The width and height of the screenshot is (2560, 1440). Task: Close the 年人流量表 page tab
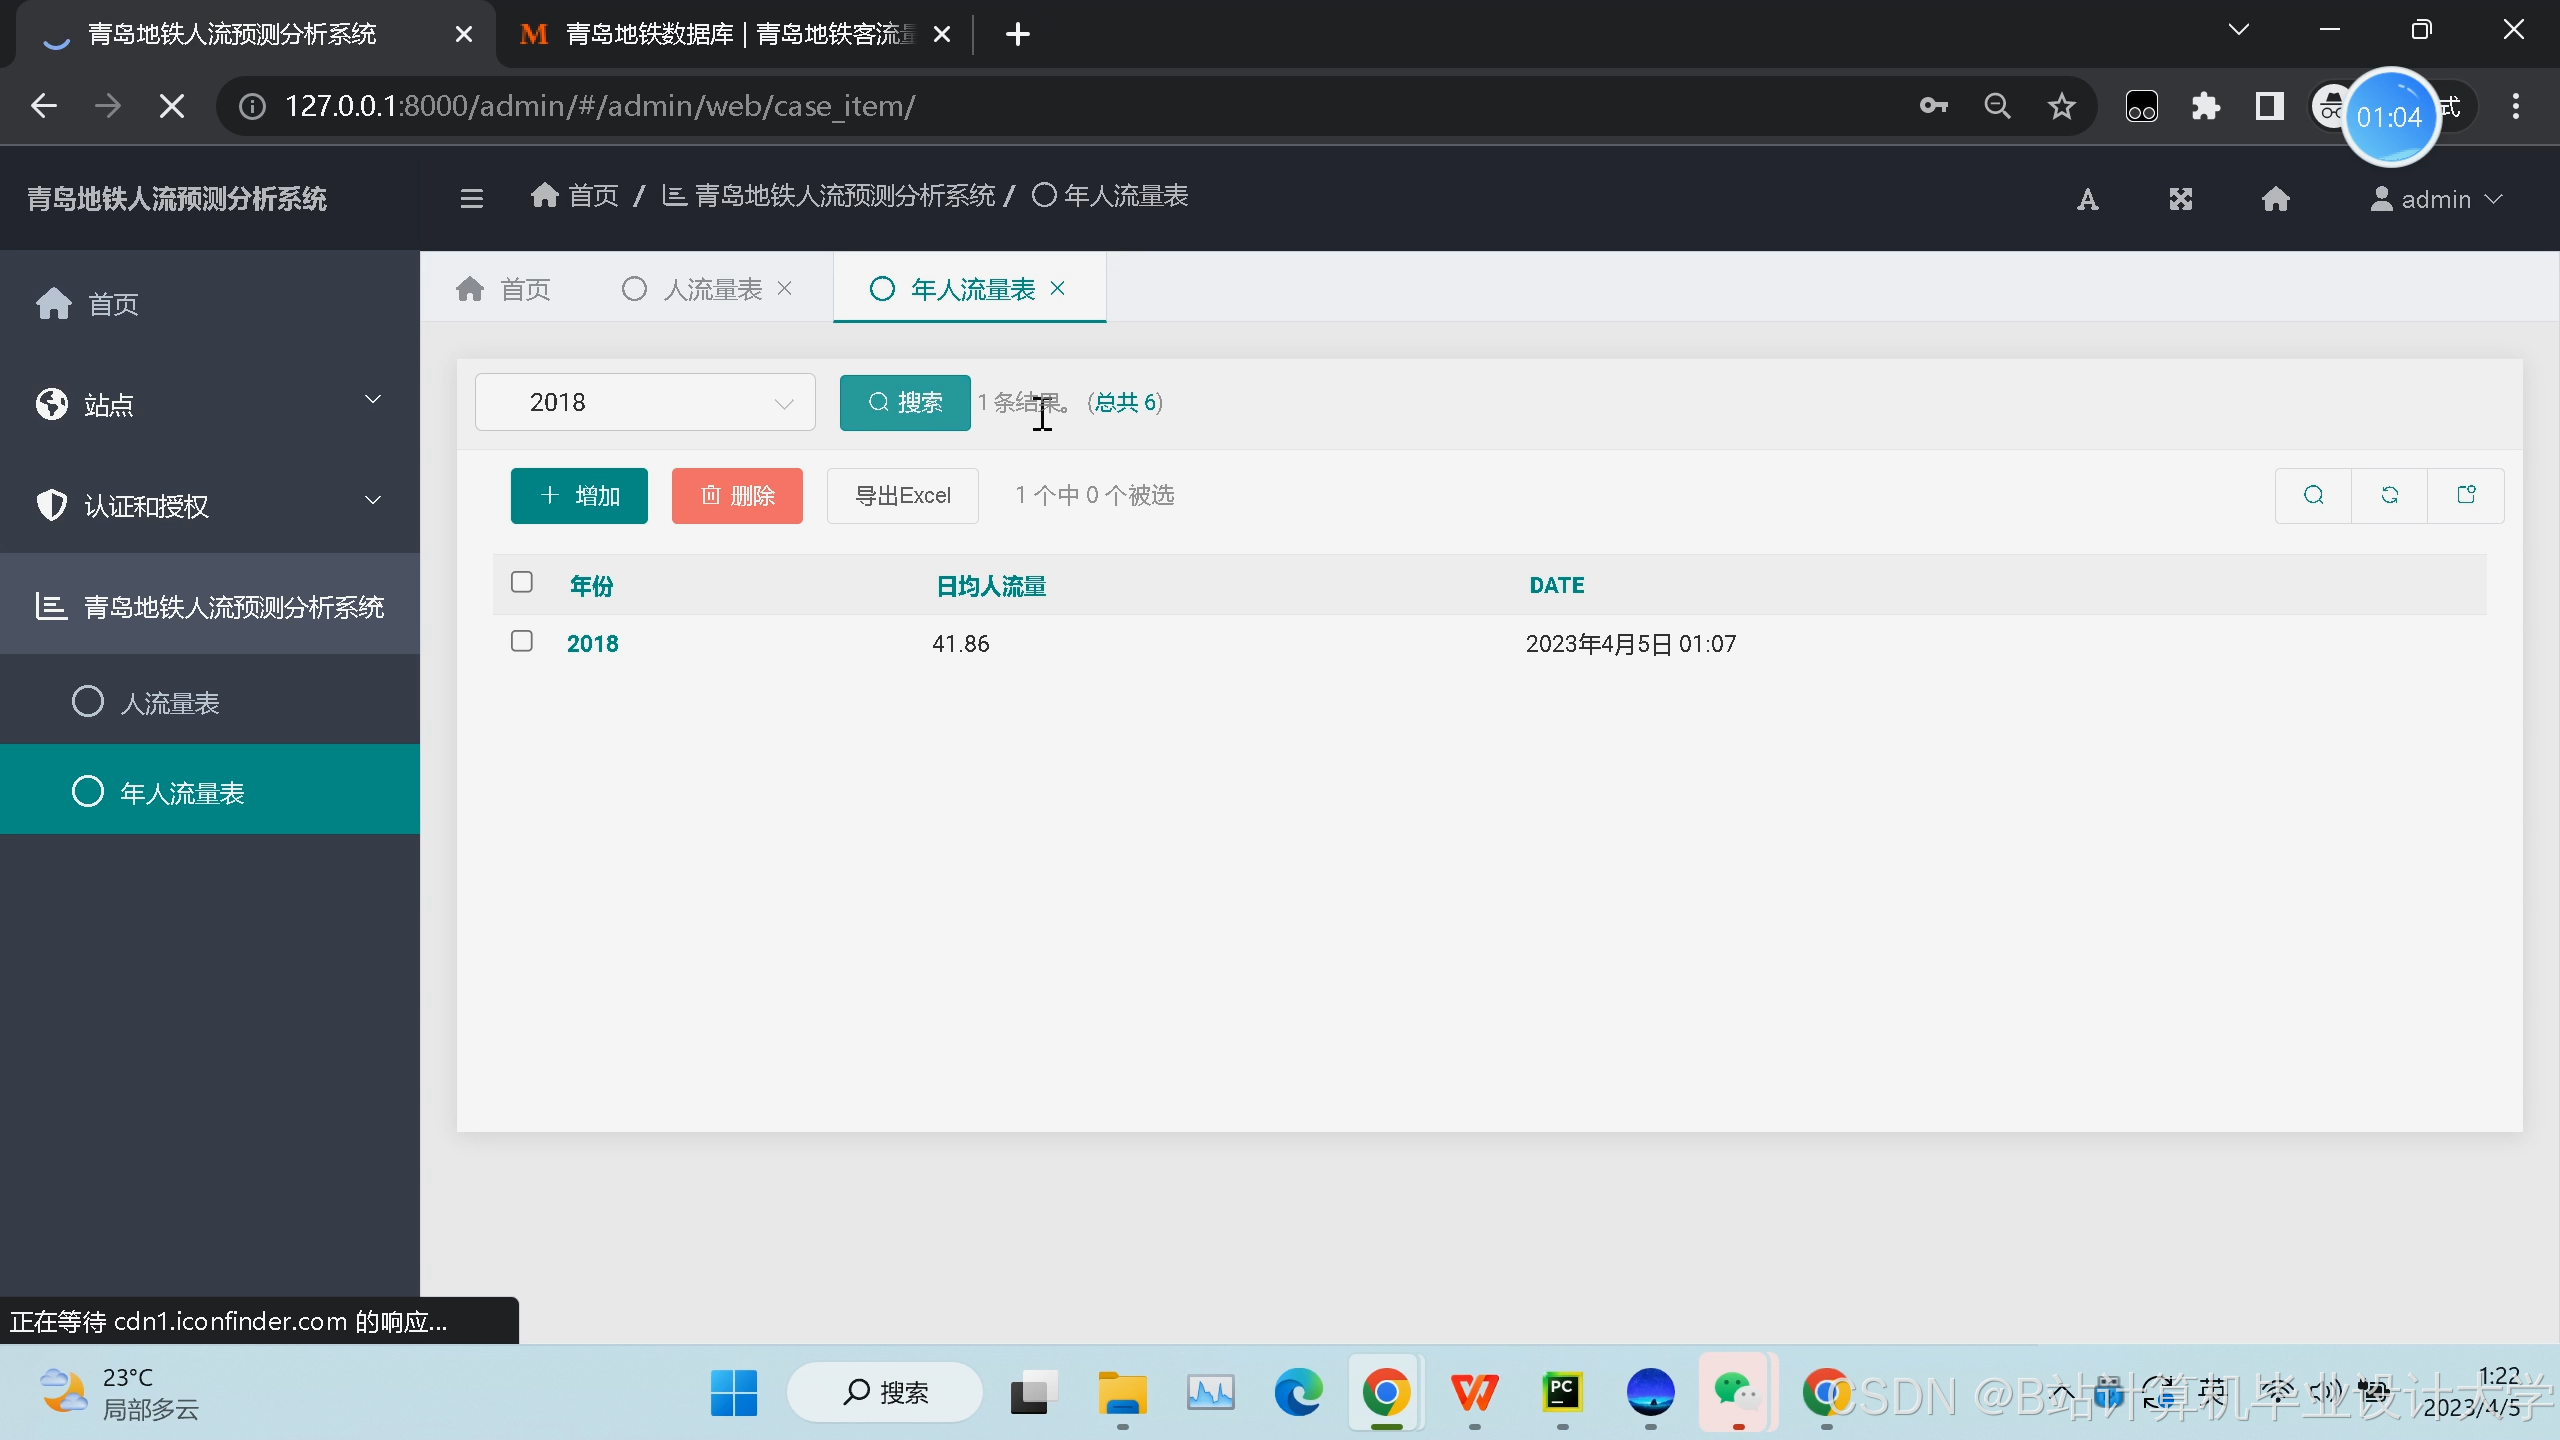(x=1058, y=288)
